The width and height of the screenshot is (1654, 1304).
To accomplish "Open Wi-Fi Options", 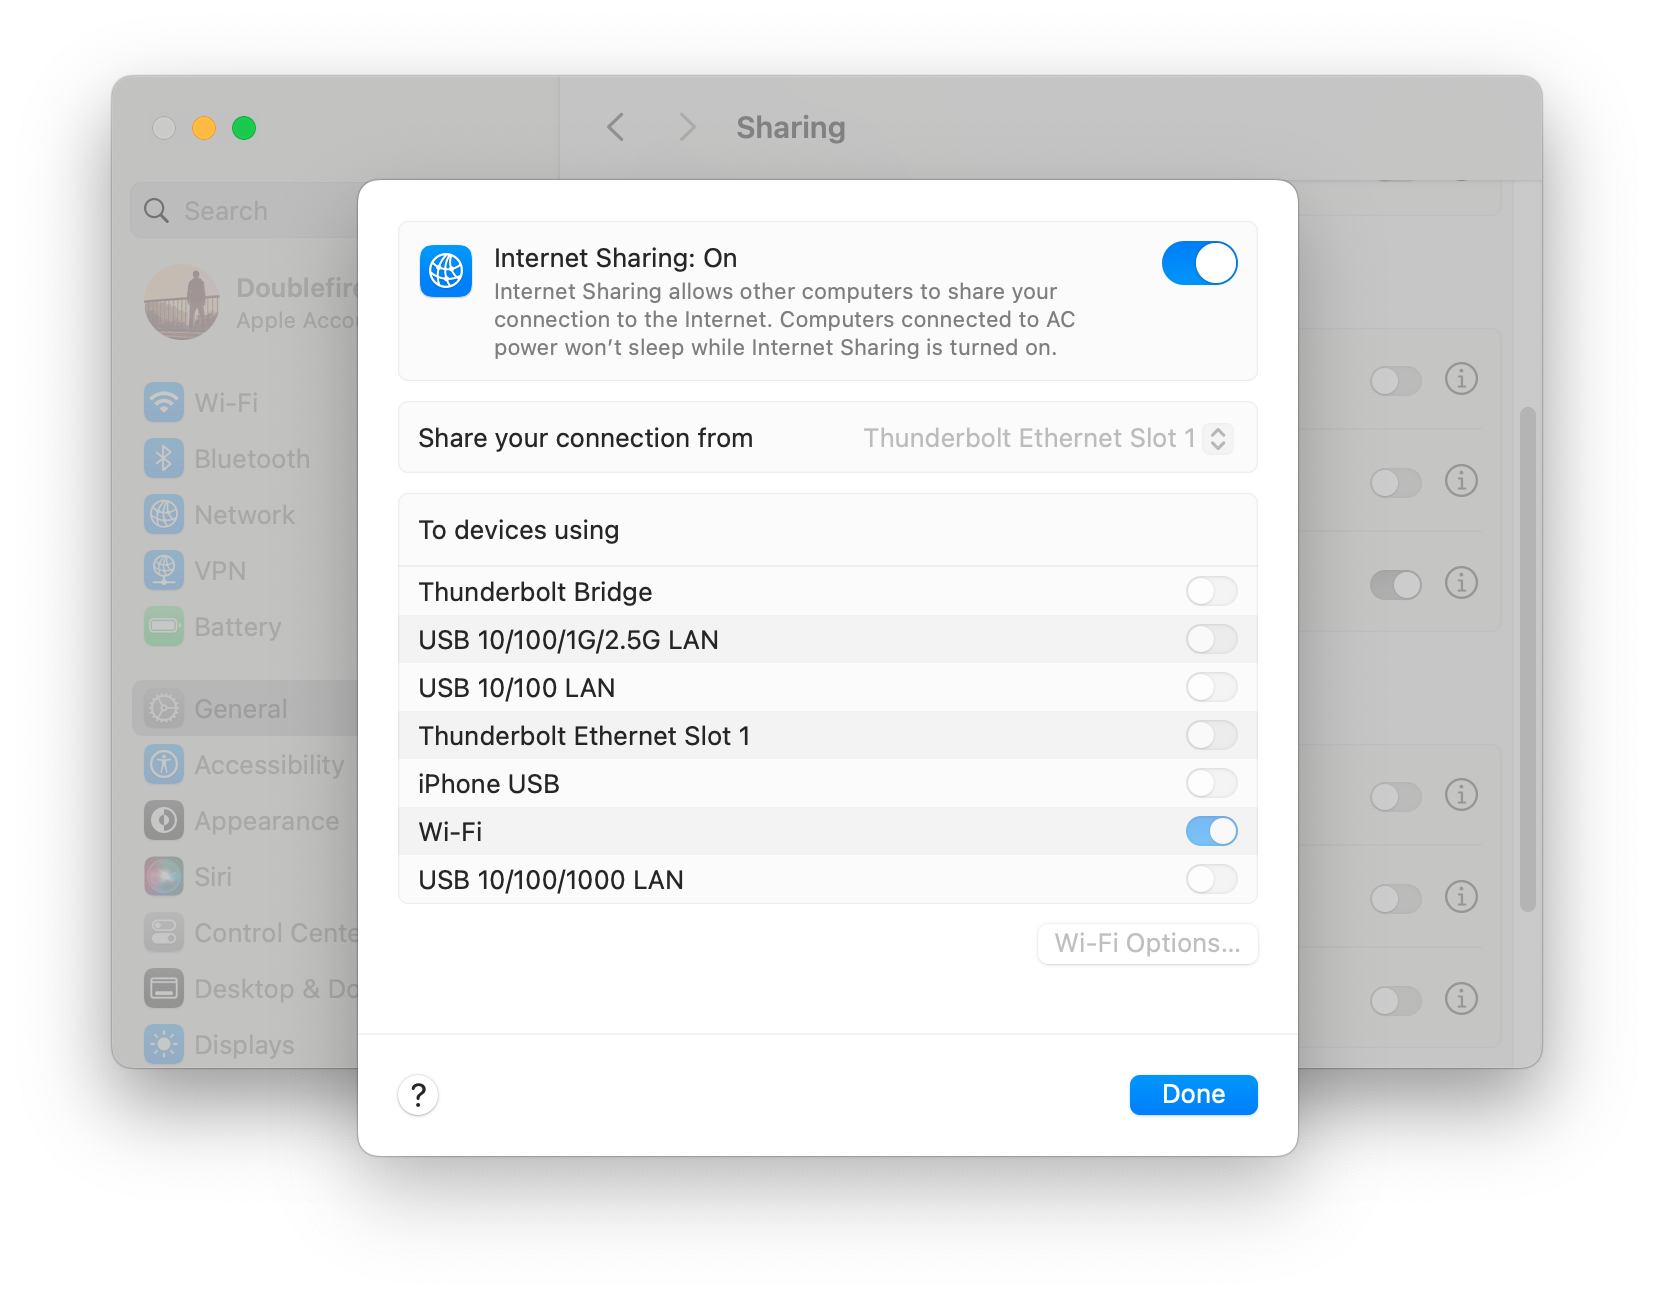I will (1147, 943).
